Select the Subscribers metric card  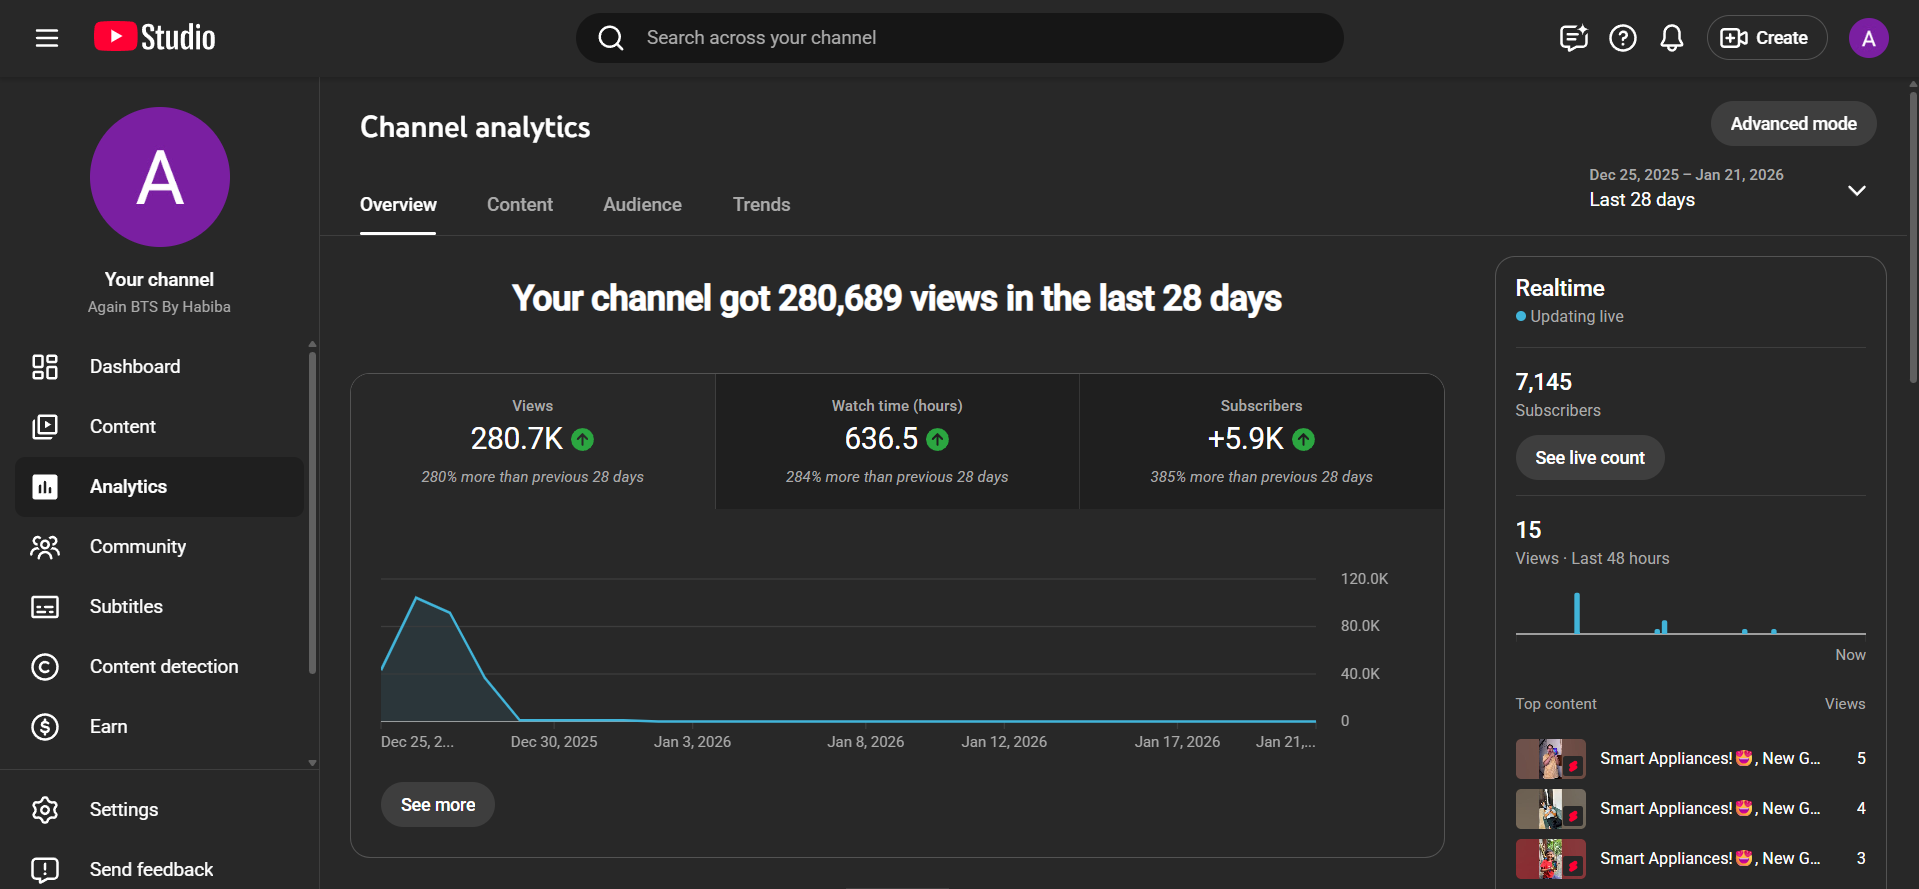click(1261, 441)
